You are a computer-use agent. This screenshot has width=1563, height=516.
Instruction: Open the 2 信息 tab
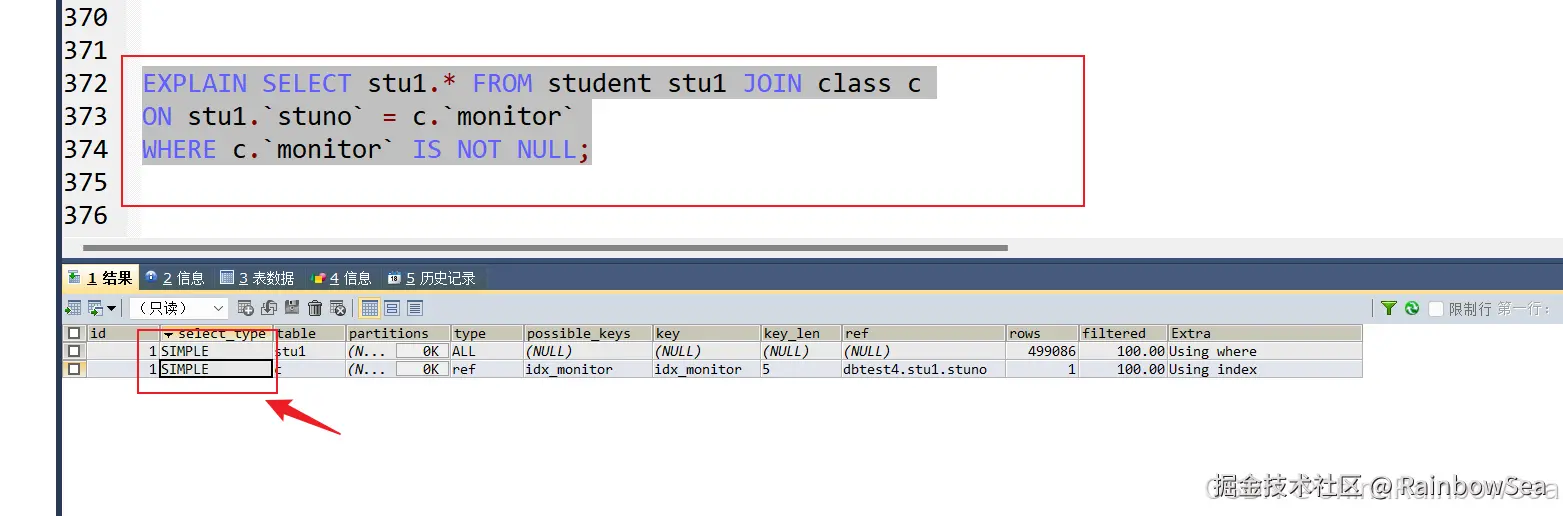175,278
